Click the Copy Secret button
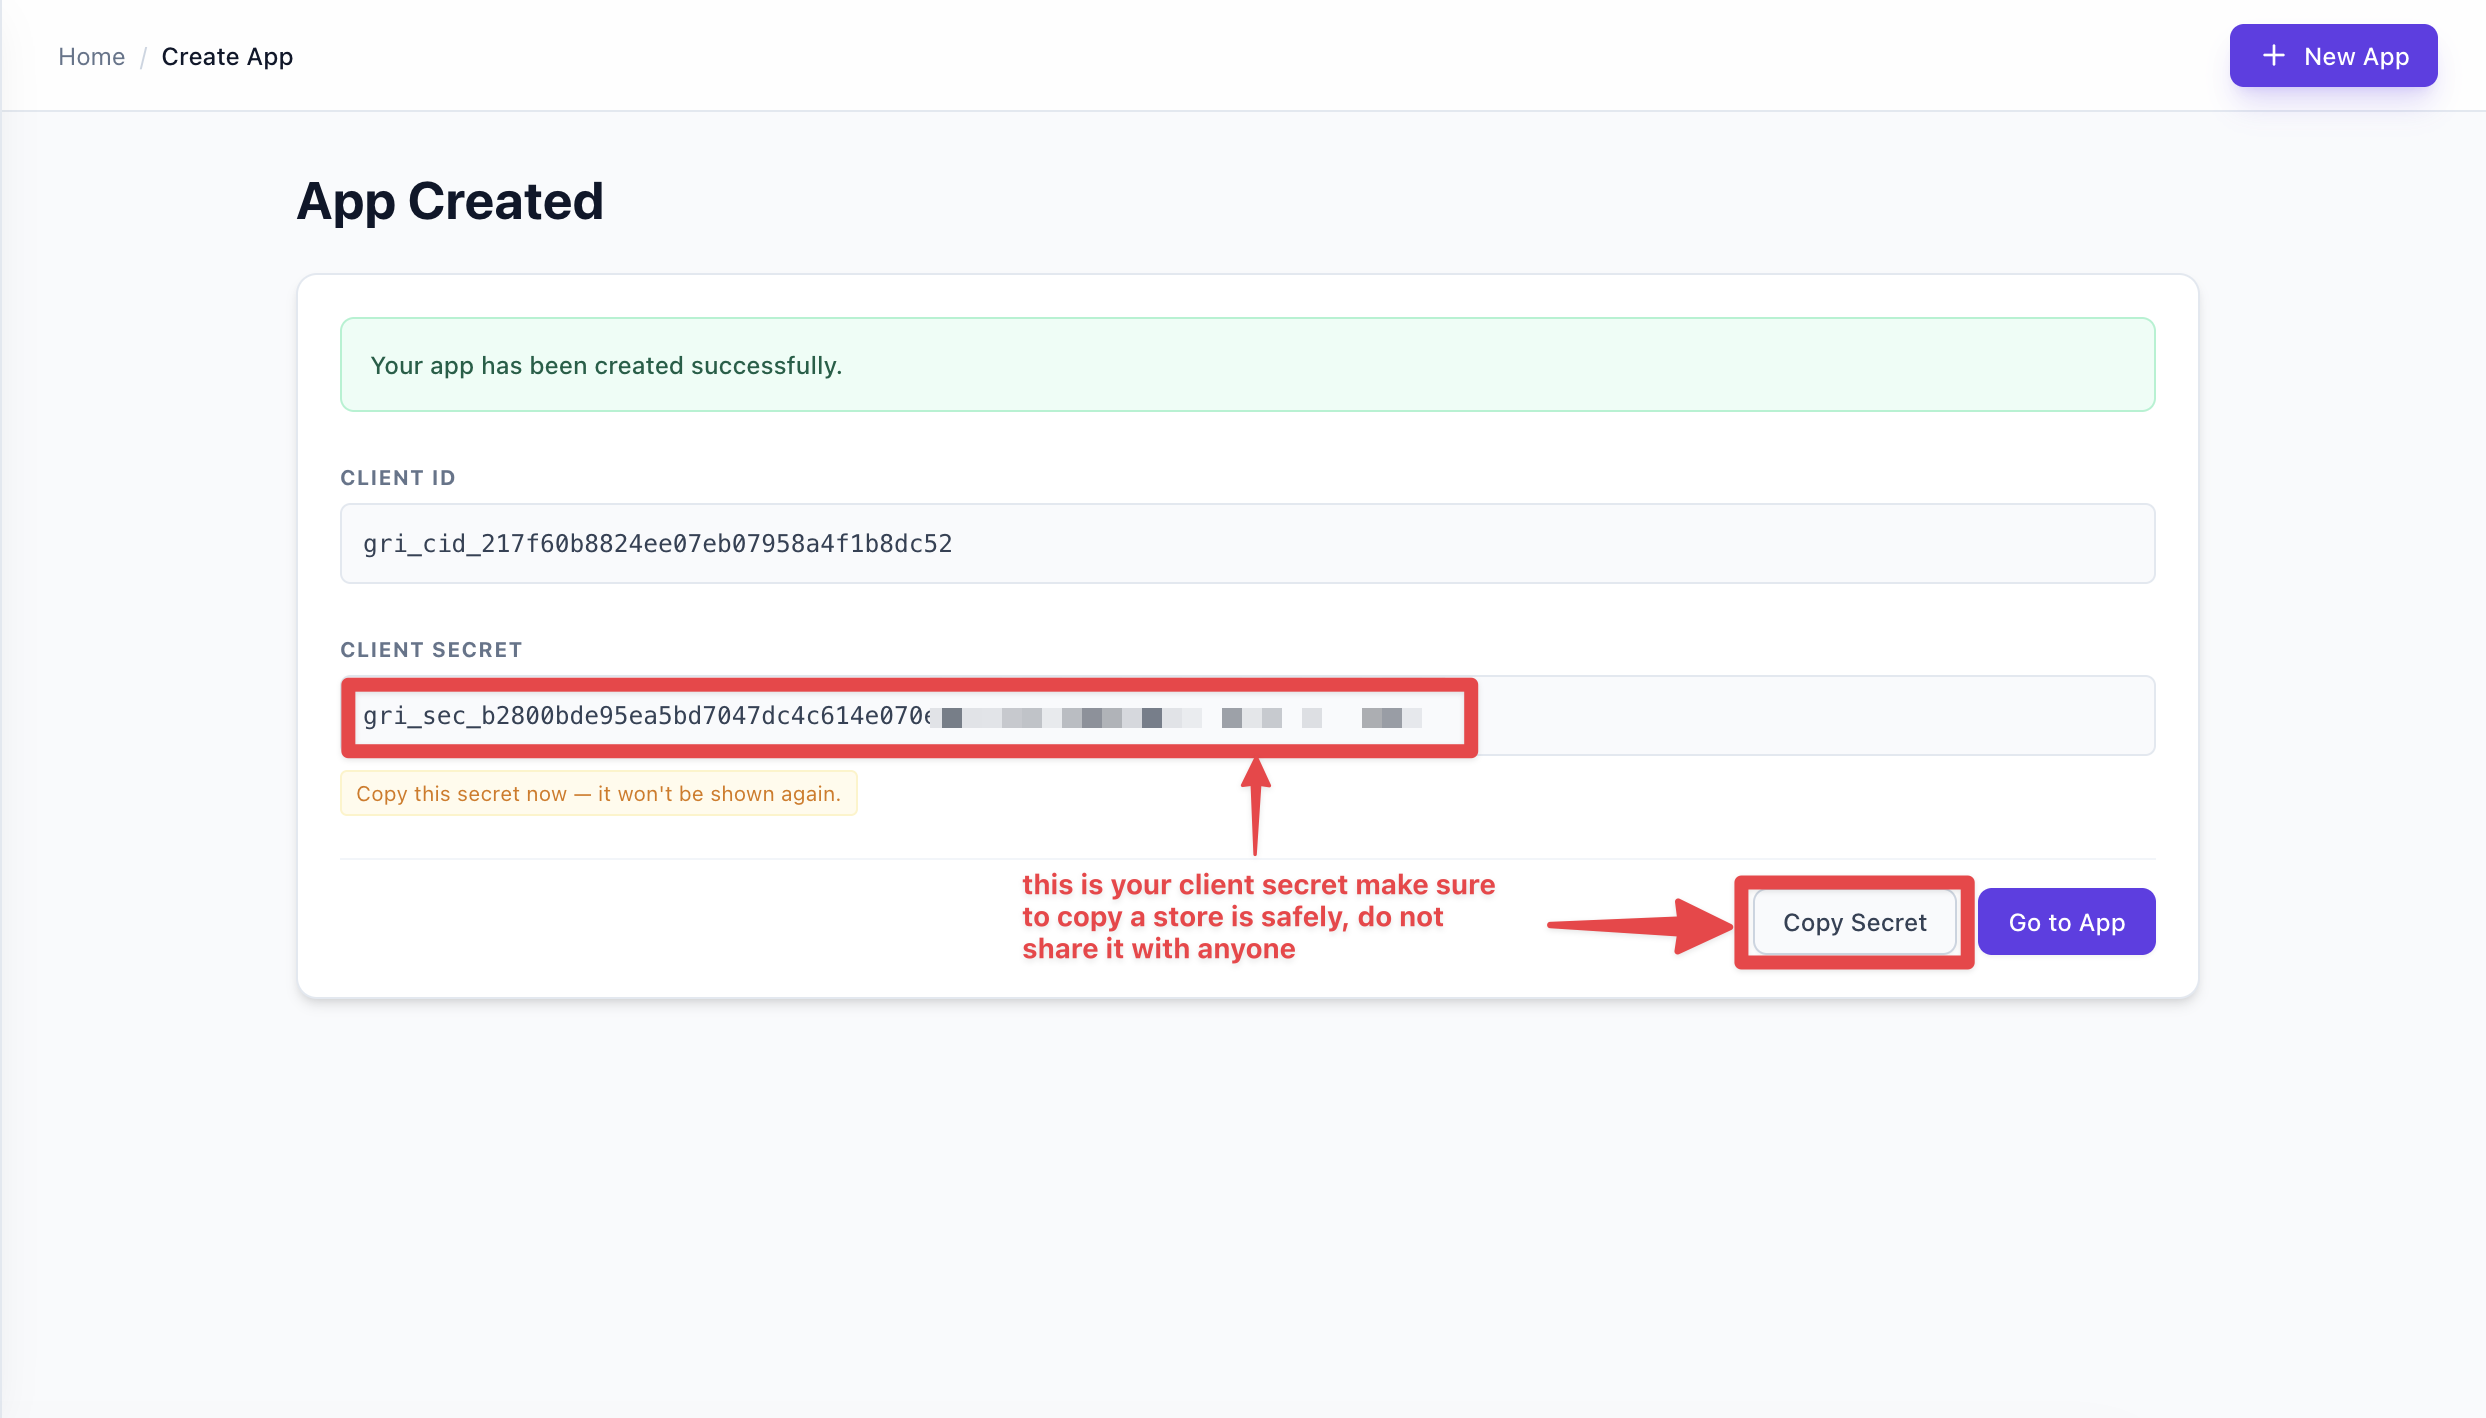The width and height of the screenshot is (2486, 1418). click(x=1854, y=922)
